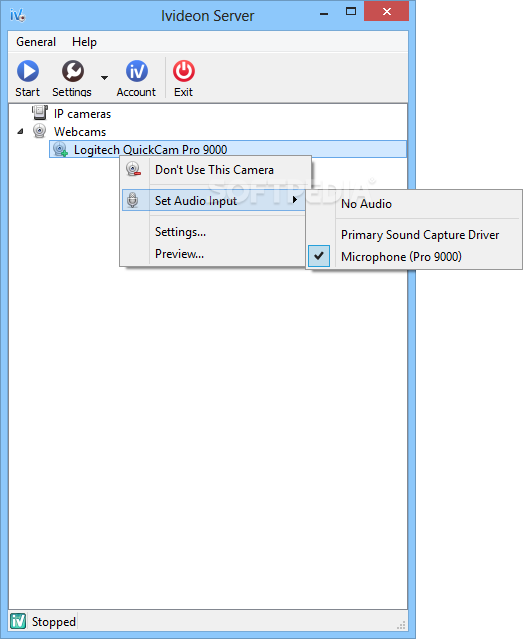Click the green iV status bar icon
The width and height of the screenshot is (523, 639).
[18, 621]
